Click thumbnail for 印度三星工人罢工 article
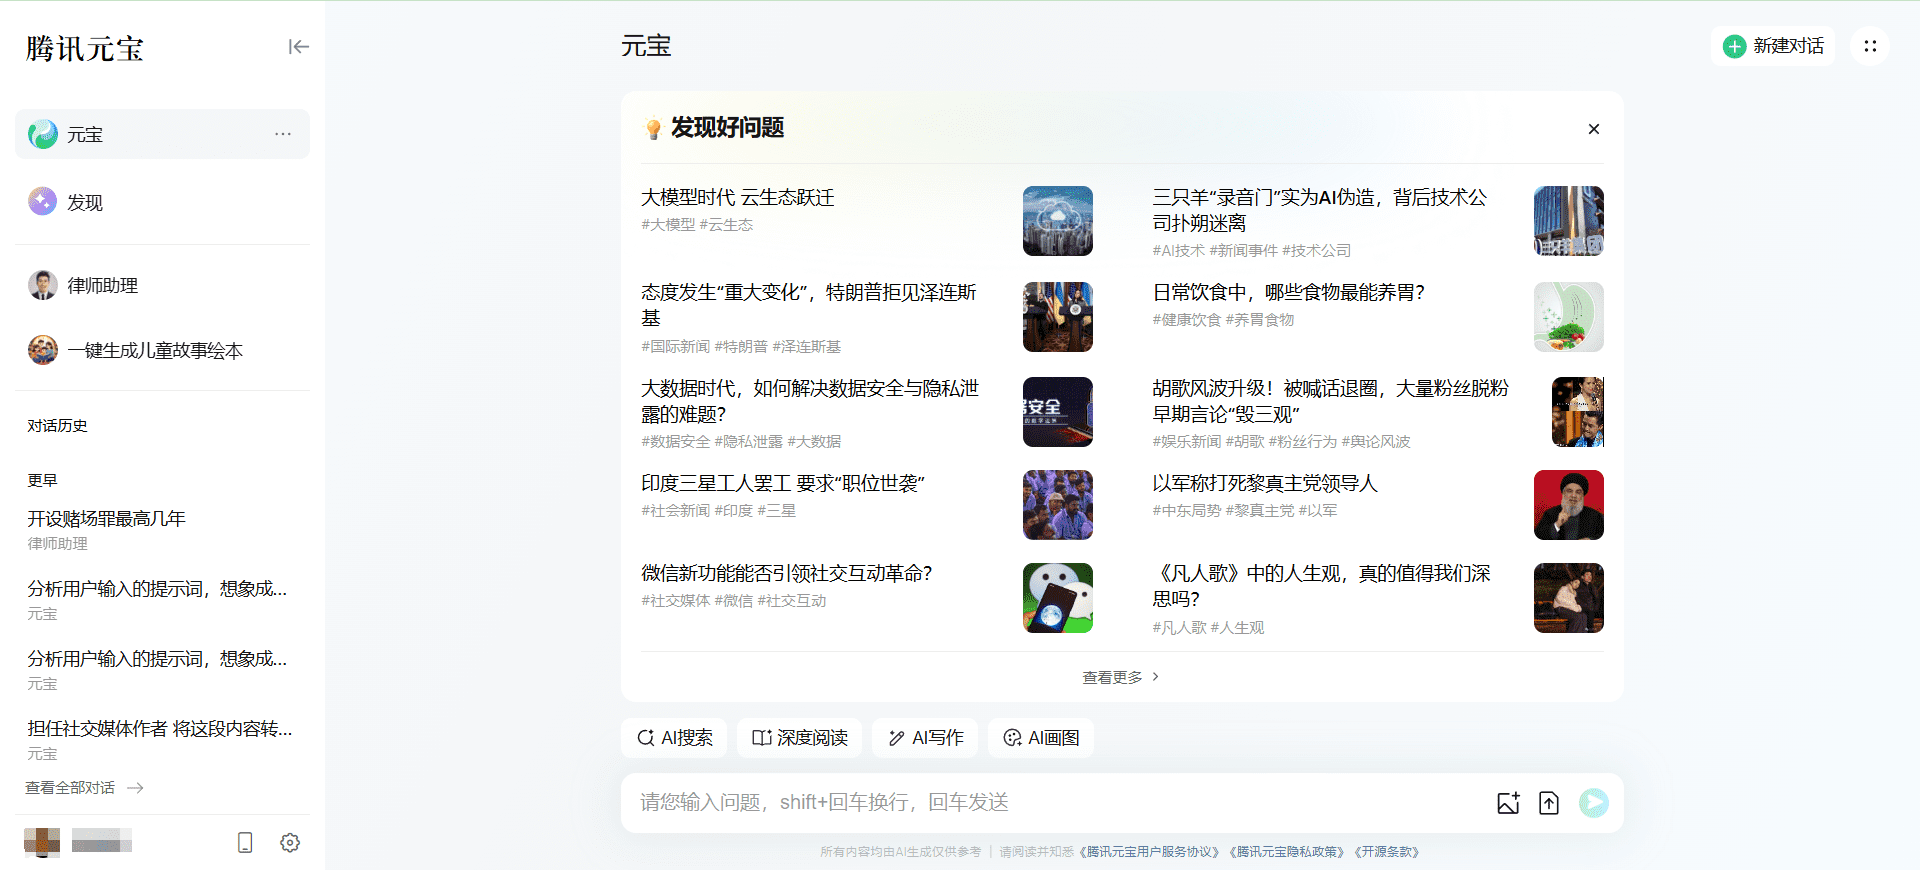Image resolution: width=1920 pixels, height=870 pixels. pyautogui.click(x=1058, y=505)
